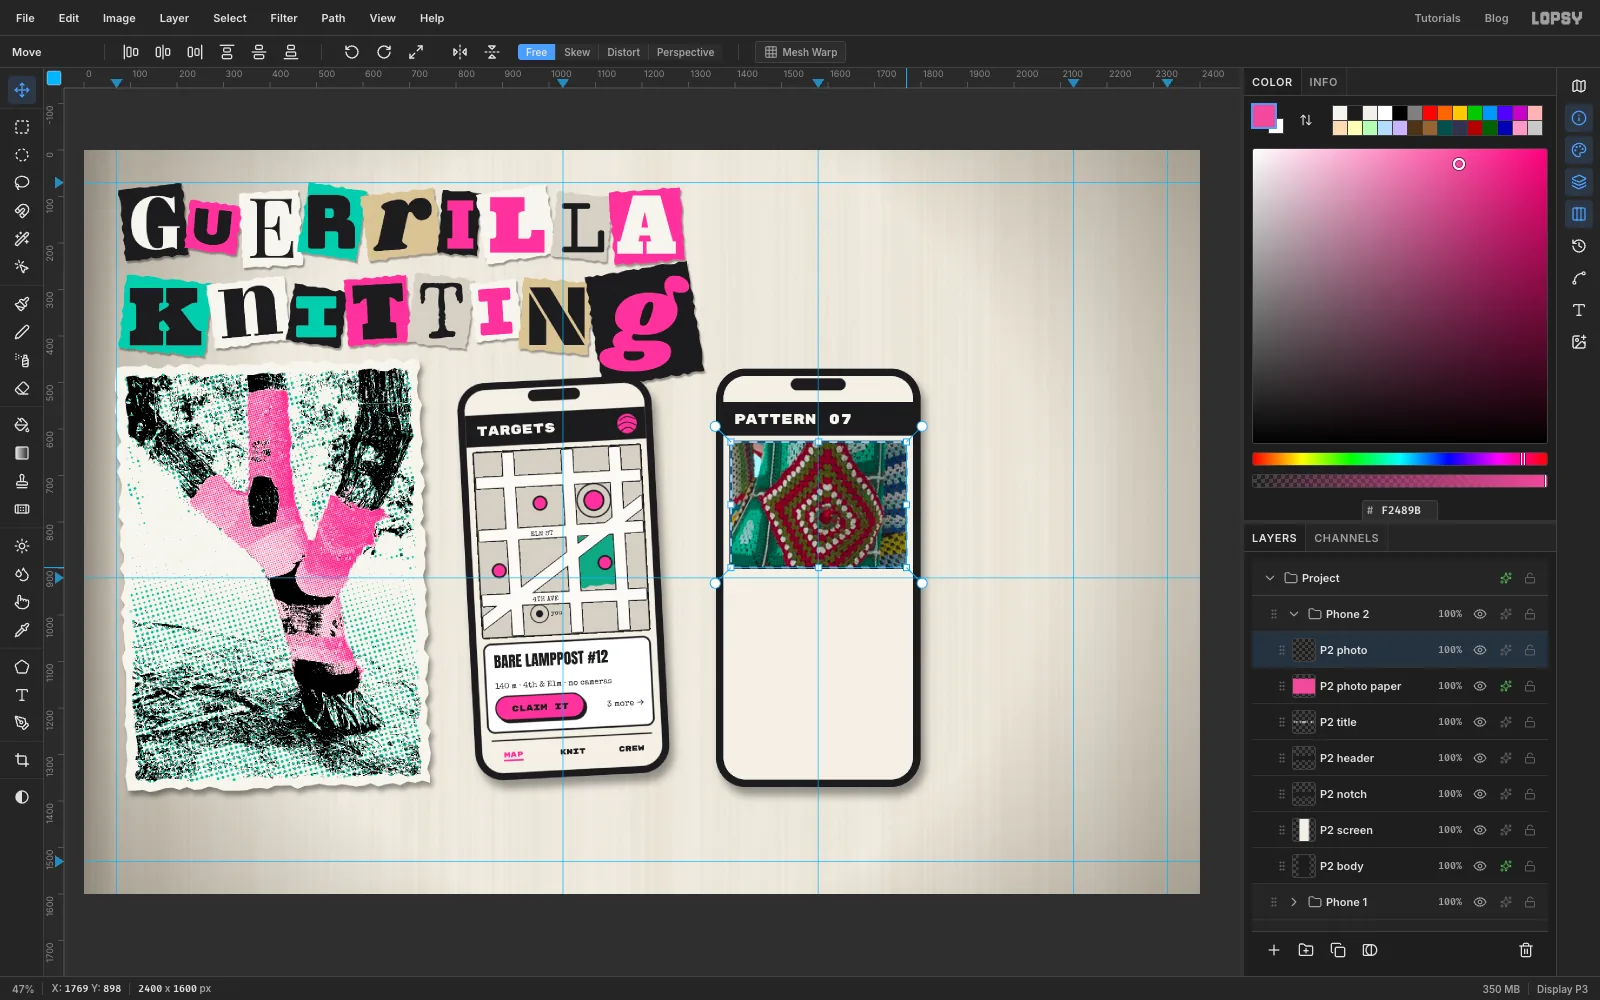Expand the Phone 1 group
This screenshot has width=1600, height=1000.
point(1294,902)
